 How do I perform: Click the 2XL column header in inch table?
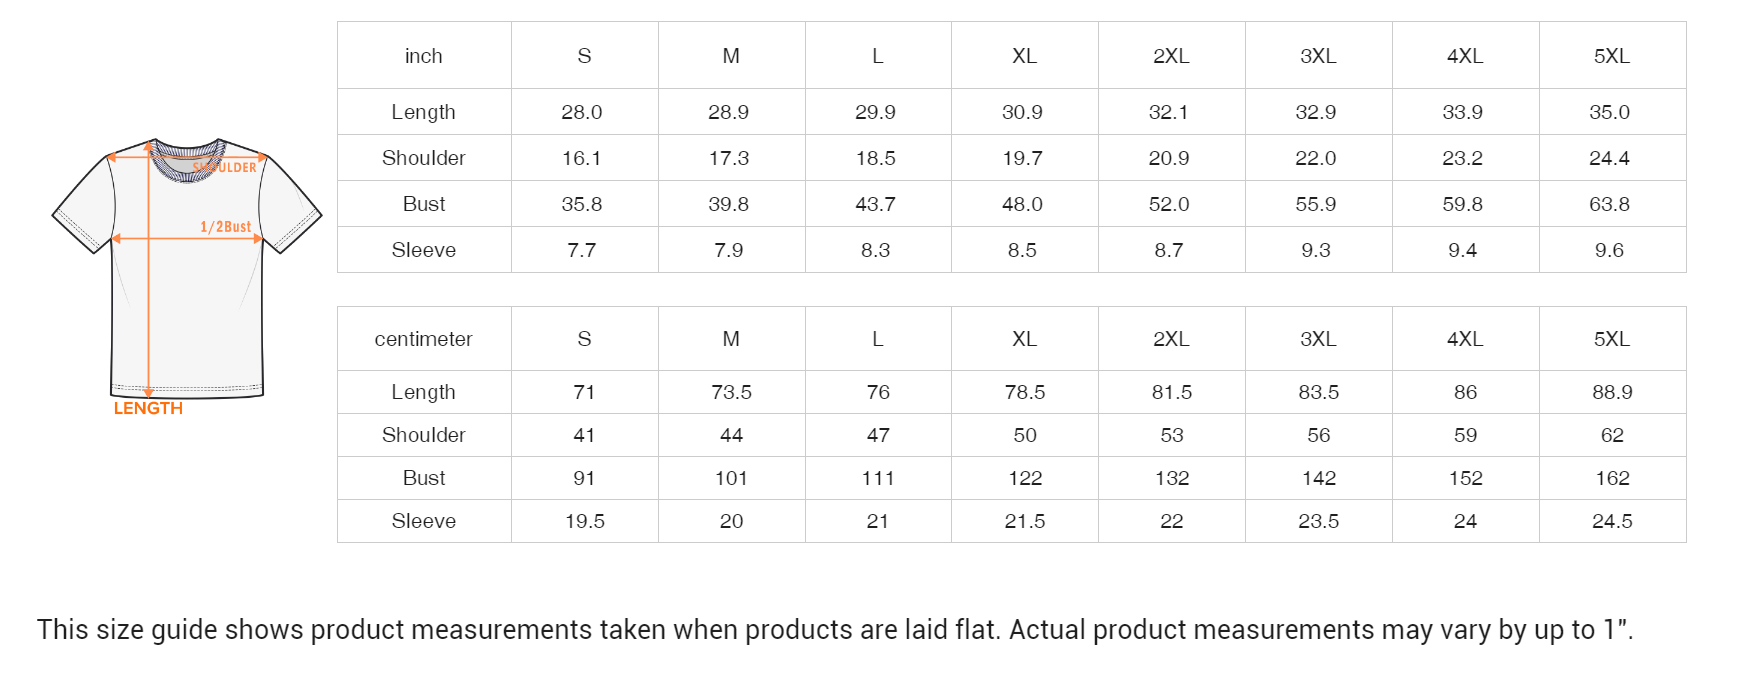click(1171, 56)
